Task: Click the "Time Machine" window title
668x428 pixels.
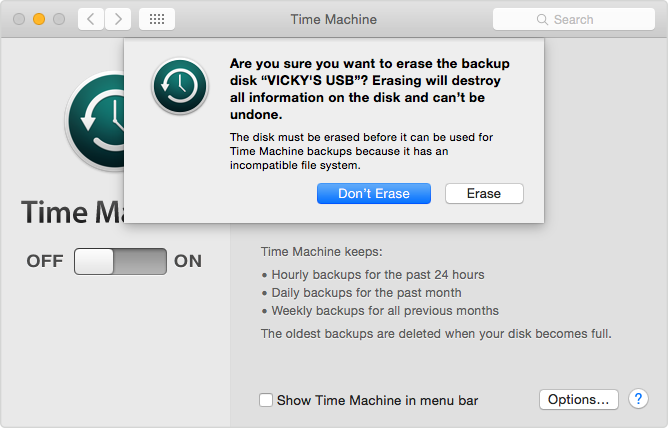Action: click(334, 20)
